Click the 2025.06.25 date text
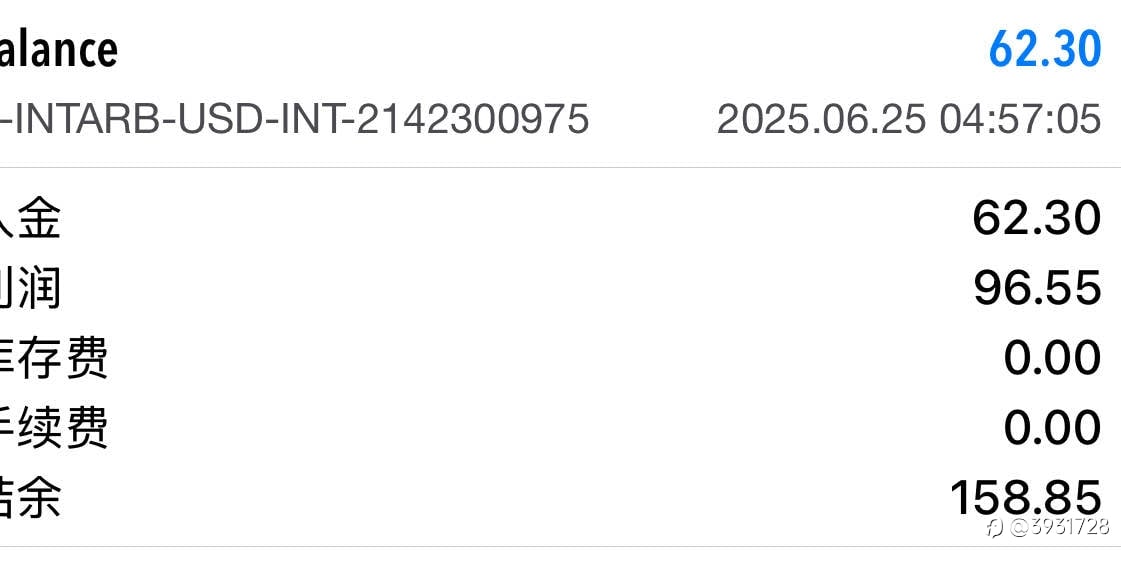 click(x=821, y=119)
